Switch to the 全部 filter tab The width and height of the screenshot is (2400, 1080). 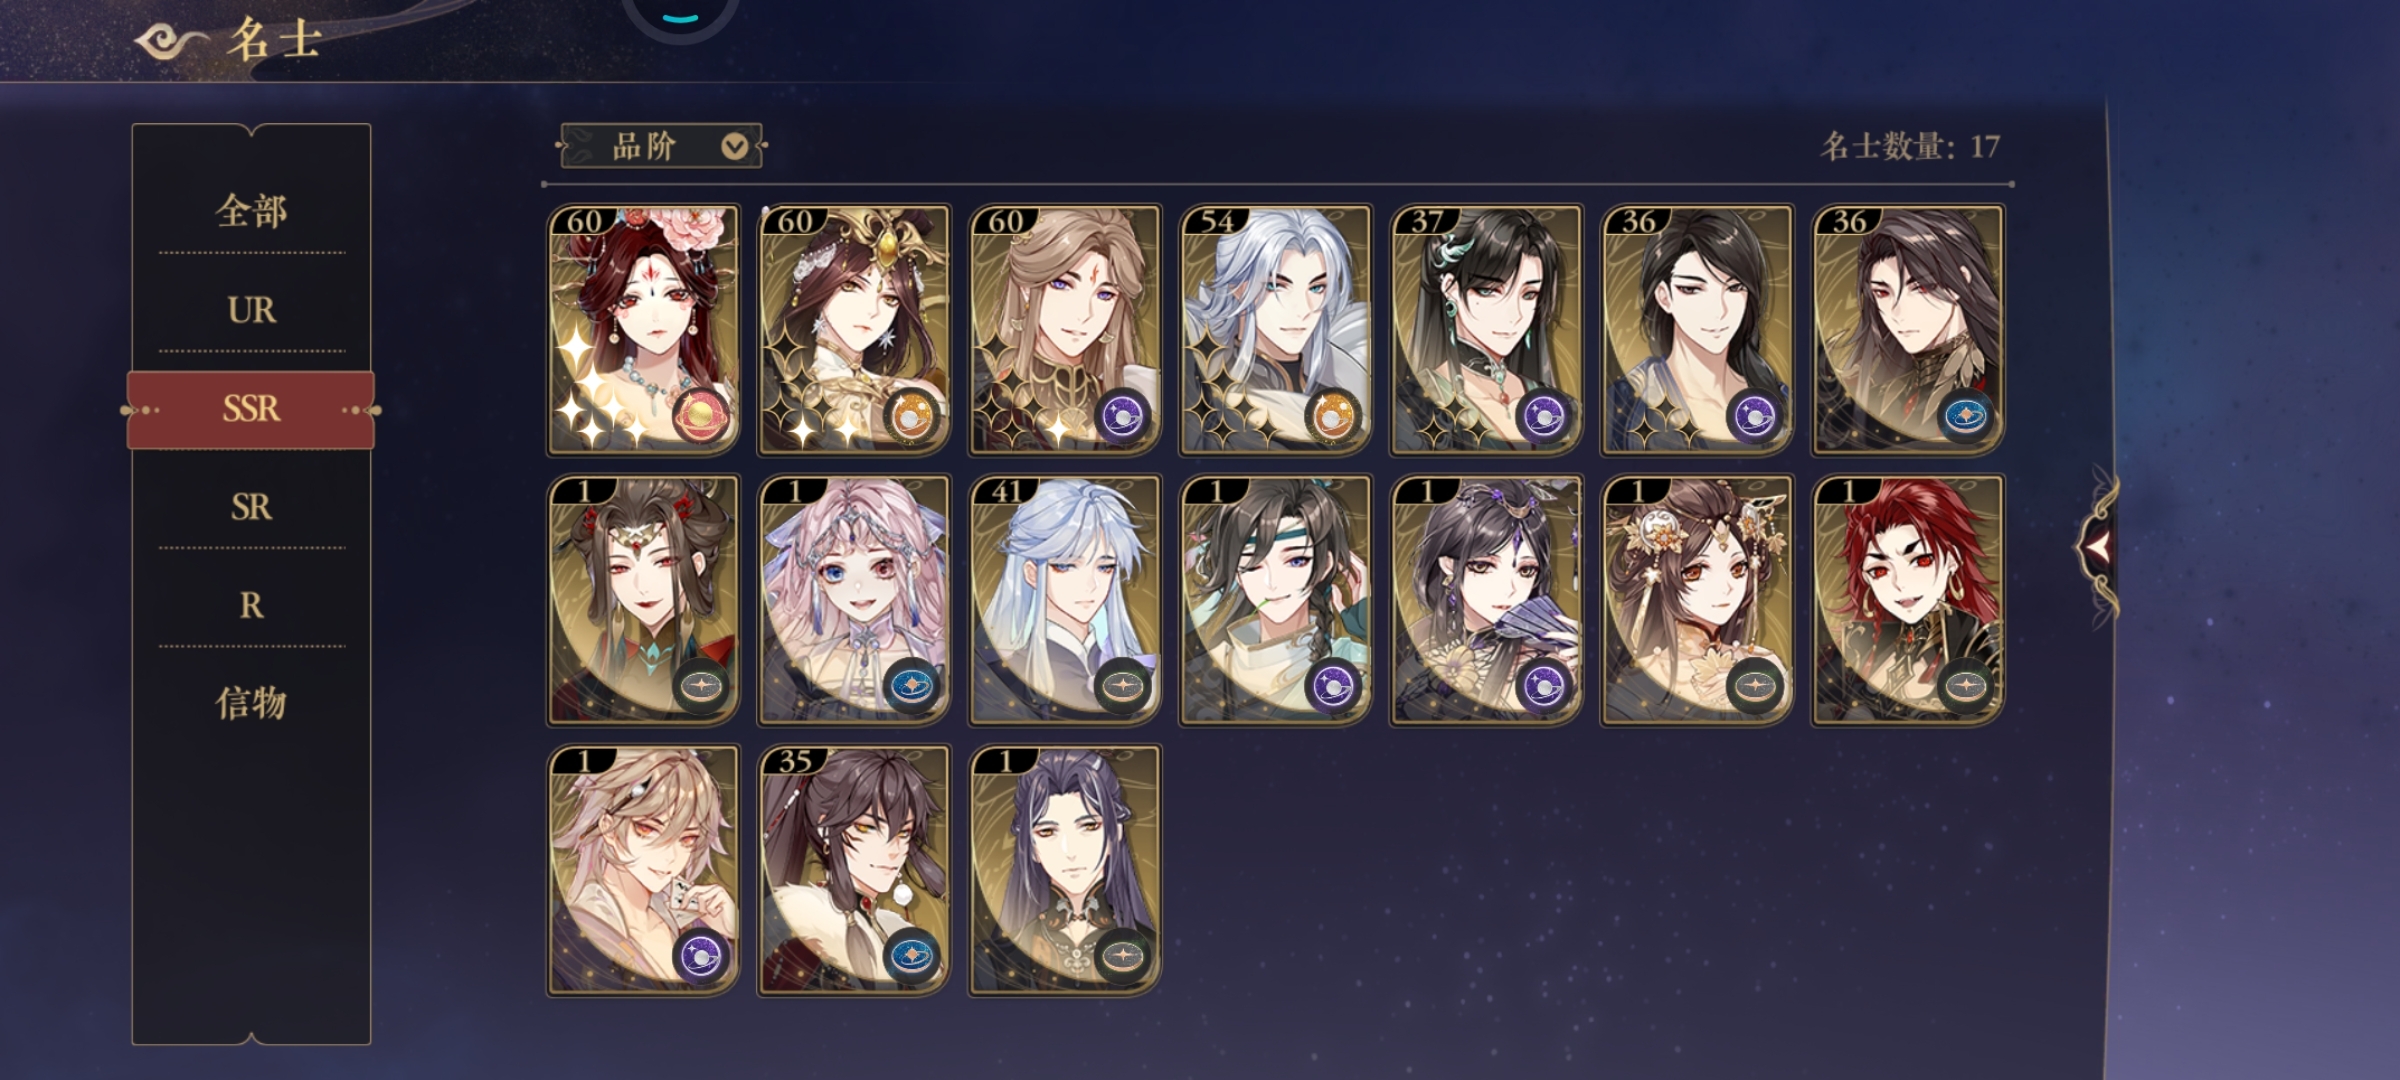(251, 211)
